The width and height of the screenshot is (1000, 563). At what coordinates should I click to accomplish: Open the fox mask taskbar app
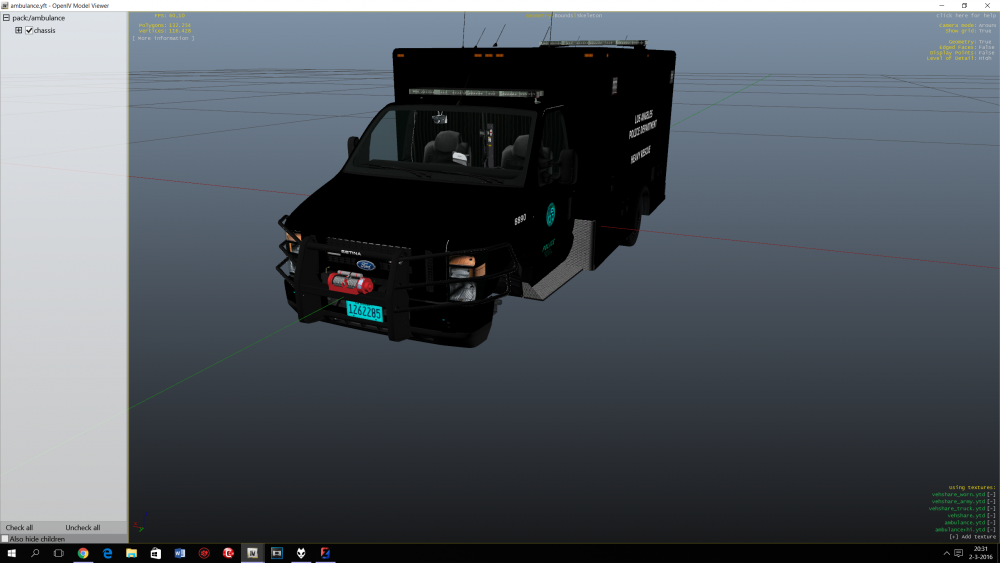(x=301, y=553)
